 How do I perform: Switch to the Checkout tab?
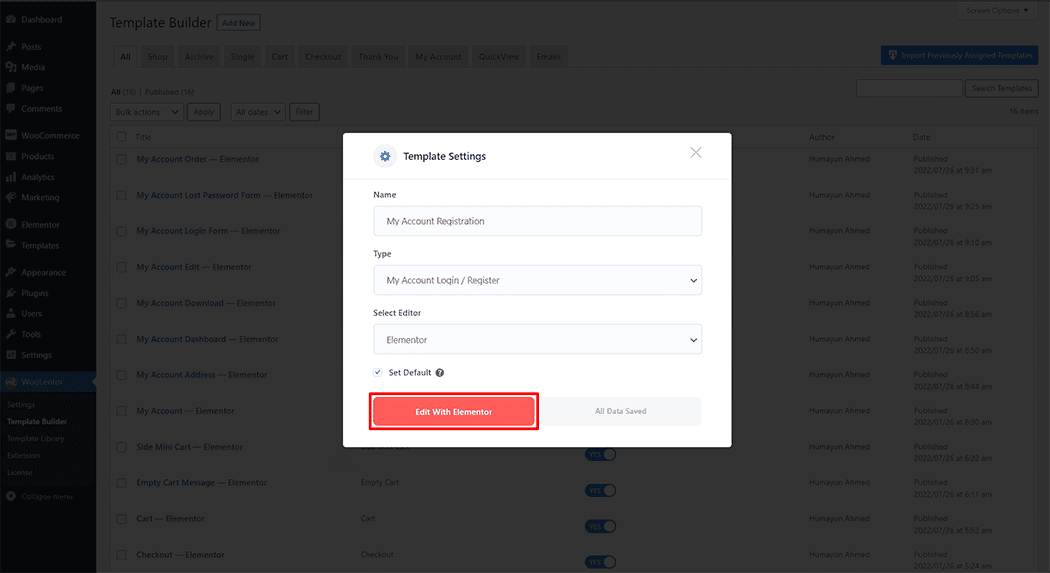(x=323, y=57)
